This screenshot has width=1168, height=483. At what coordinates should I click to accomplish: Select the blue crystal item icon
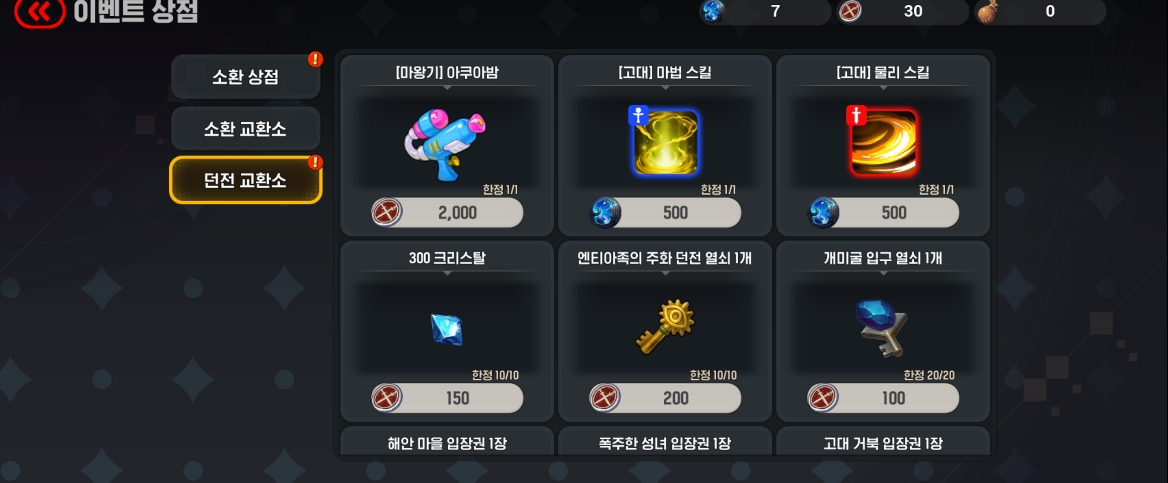click(447, 329)
